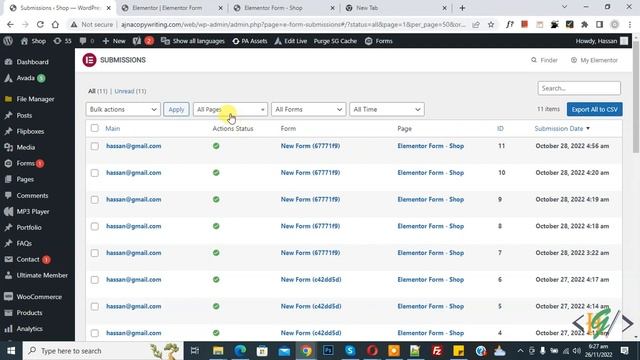Open the updates icon showing 55
640x360 pixels.
(62, 41)
